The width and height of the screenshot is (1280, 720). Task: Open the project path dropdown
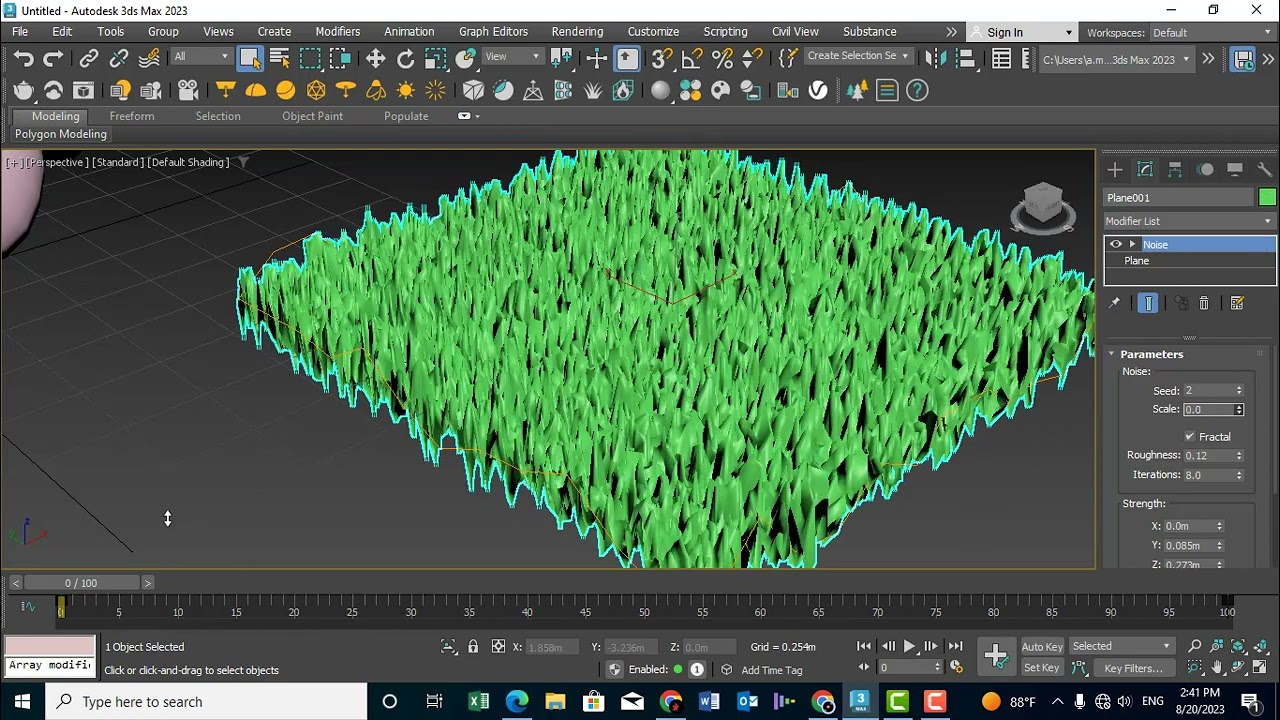point(1116,60)
